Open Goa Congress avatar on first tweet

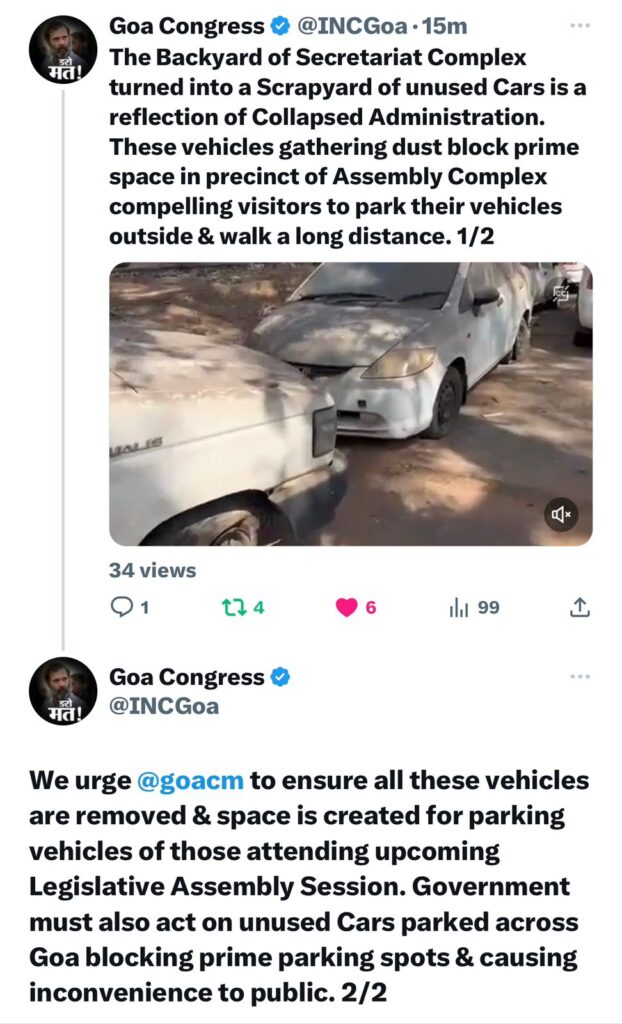pos(63,50)
